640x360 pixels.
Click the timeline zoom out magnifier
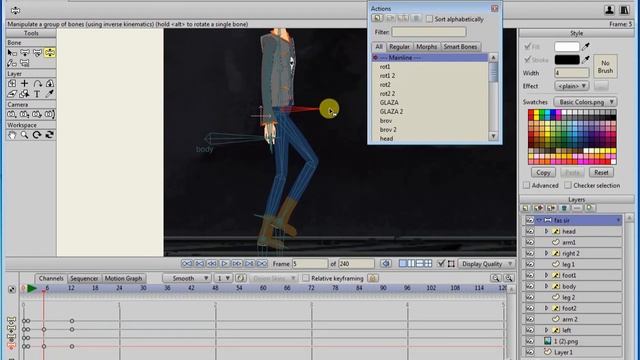[x=496, y=278]
